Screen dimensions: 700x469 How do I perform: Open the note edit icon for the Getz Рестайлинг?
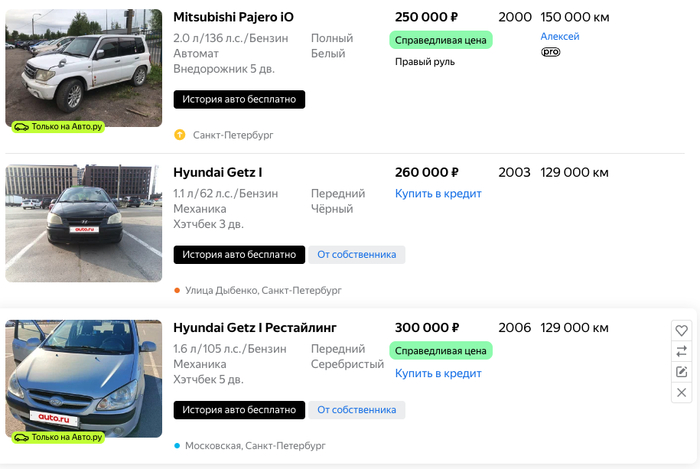click(682, 372)
